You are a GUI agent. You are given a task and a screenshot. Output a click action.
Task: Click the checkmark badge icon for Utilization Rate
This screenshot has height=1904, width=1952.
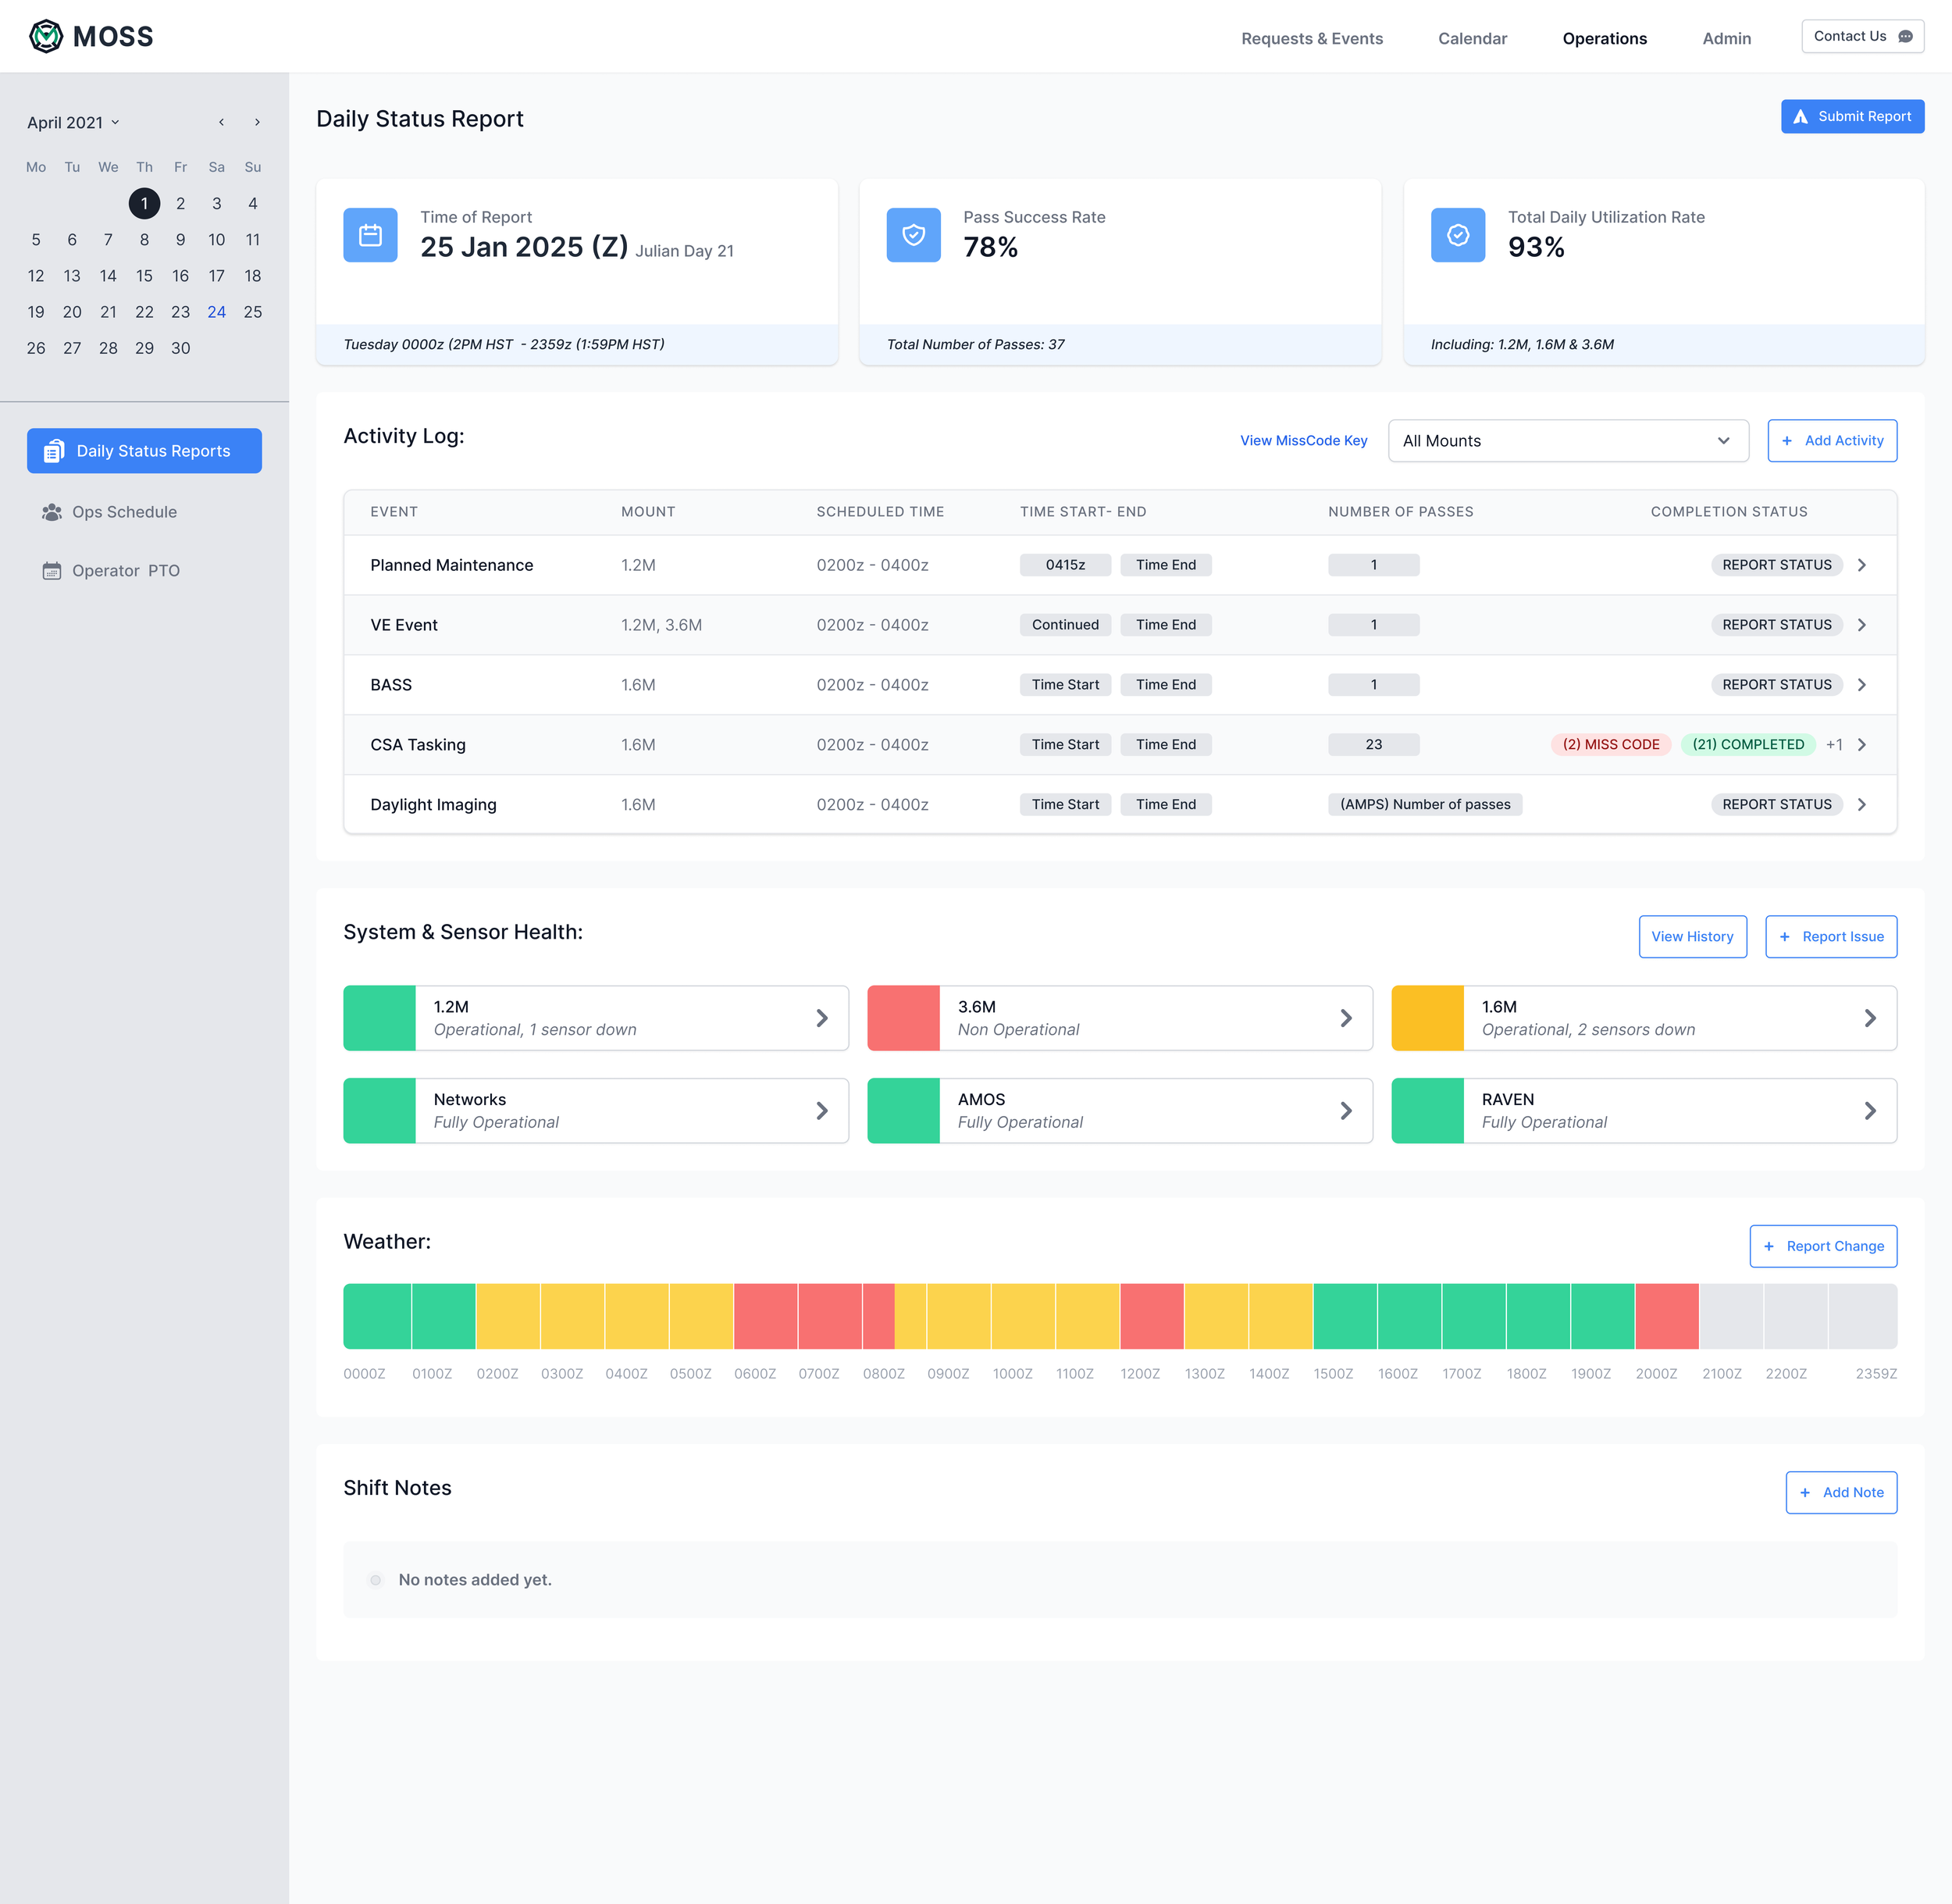pyautogui.click(x=1457, y=235)
